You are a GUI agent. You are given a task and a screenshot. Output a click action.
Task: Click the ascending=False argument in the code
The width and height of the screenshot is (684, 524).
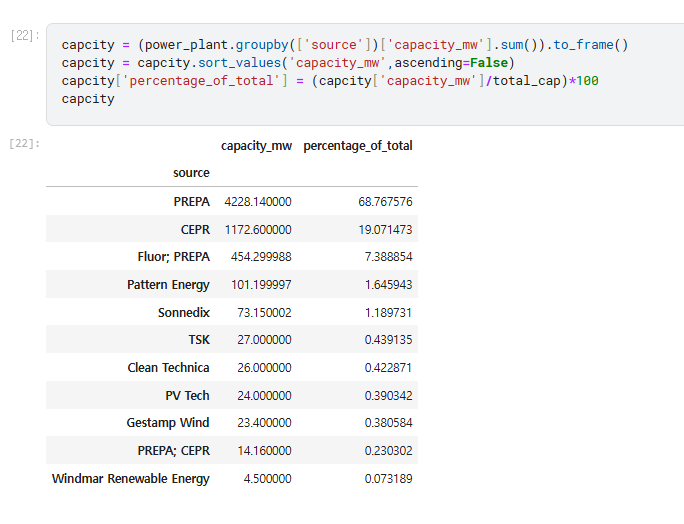(x=451, y=63)
